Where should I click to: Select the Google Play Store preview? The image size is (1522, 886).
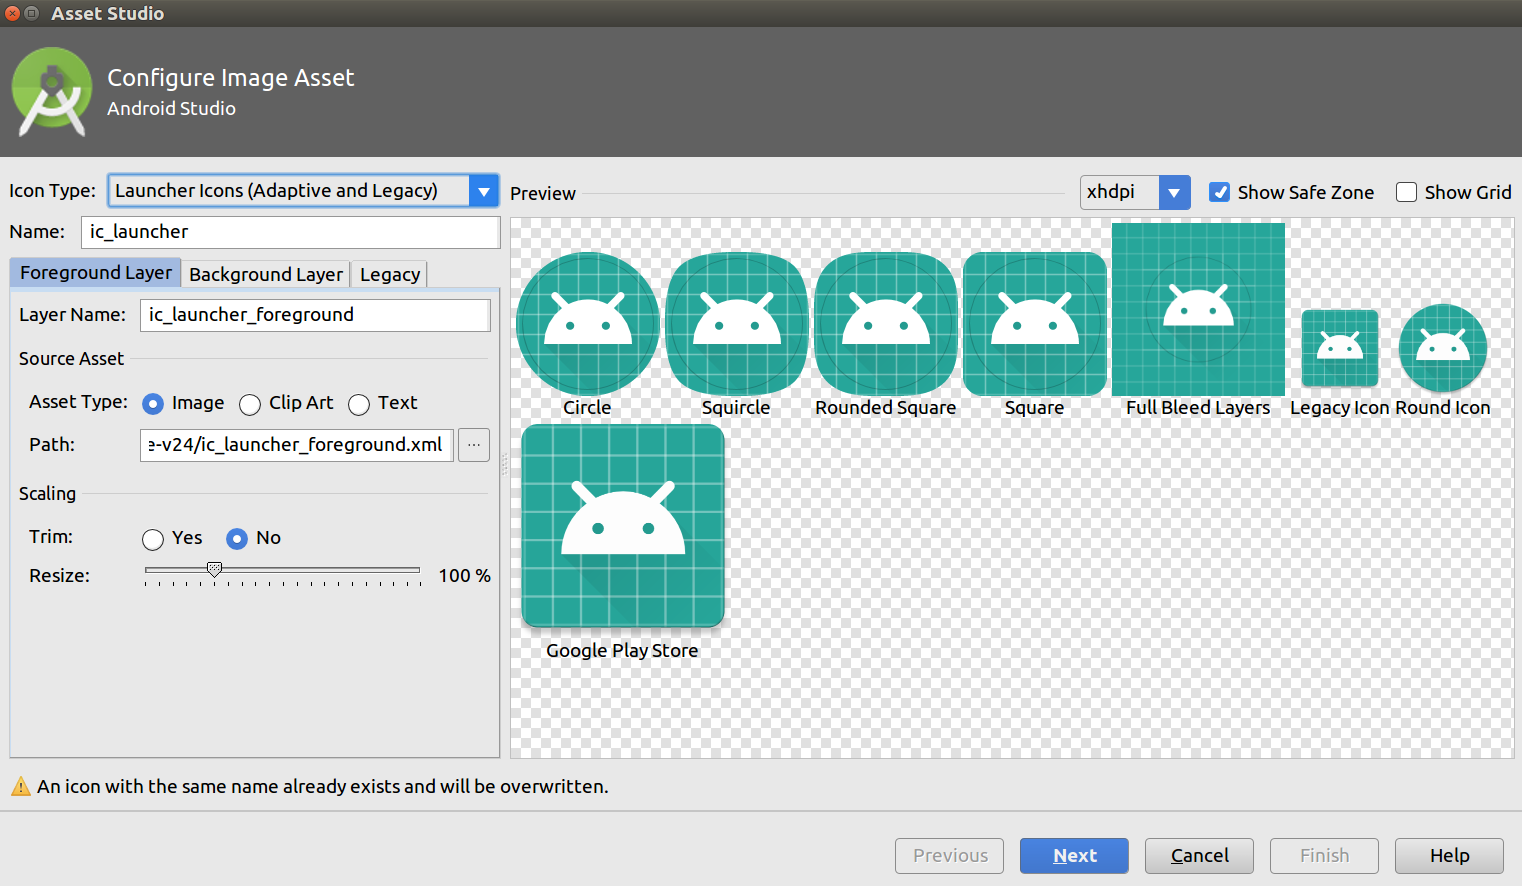(623, 526)
